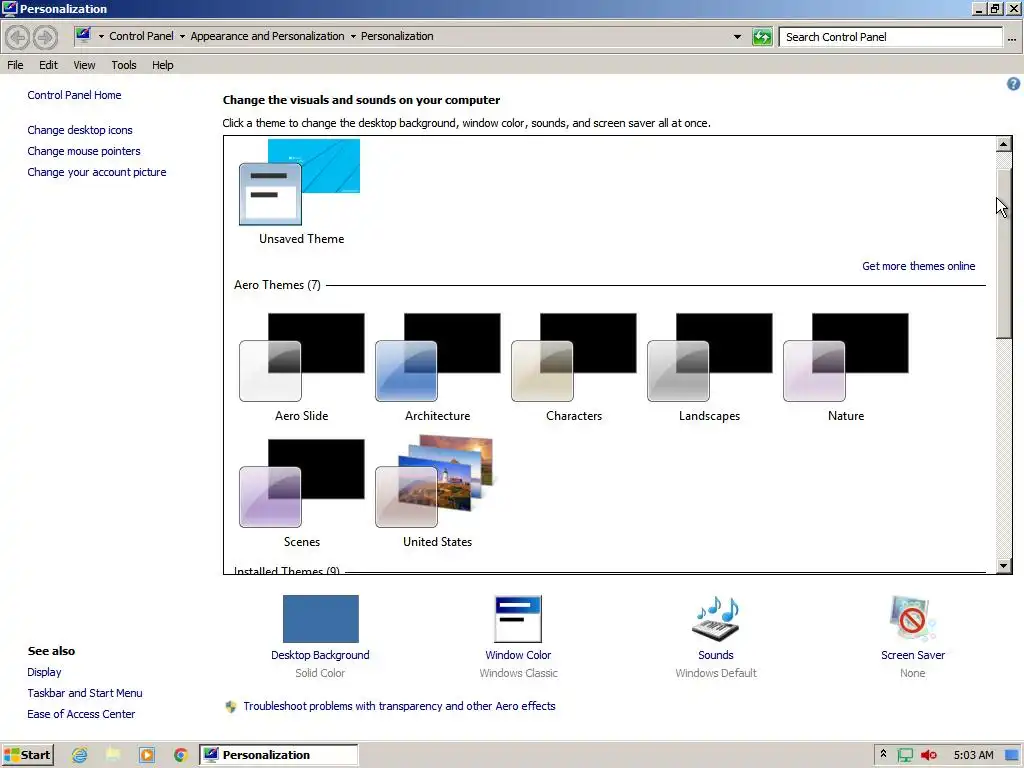Click the Desktop Background text link

(320, 655)
